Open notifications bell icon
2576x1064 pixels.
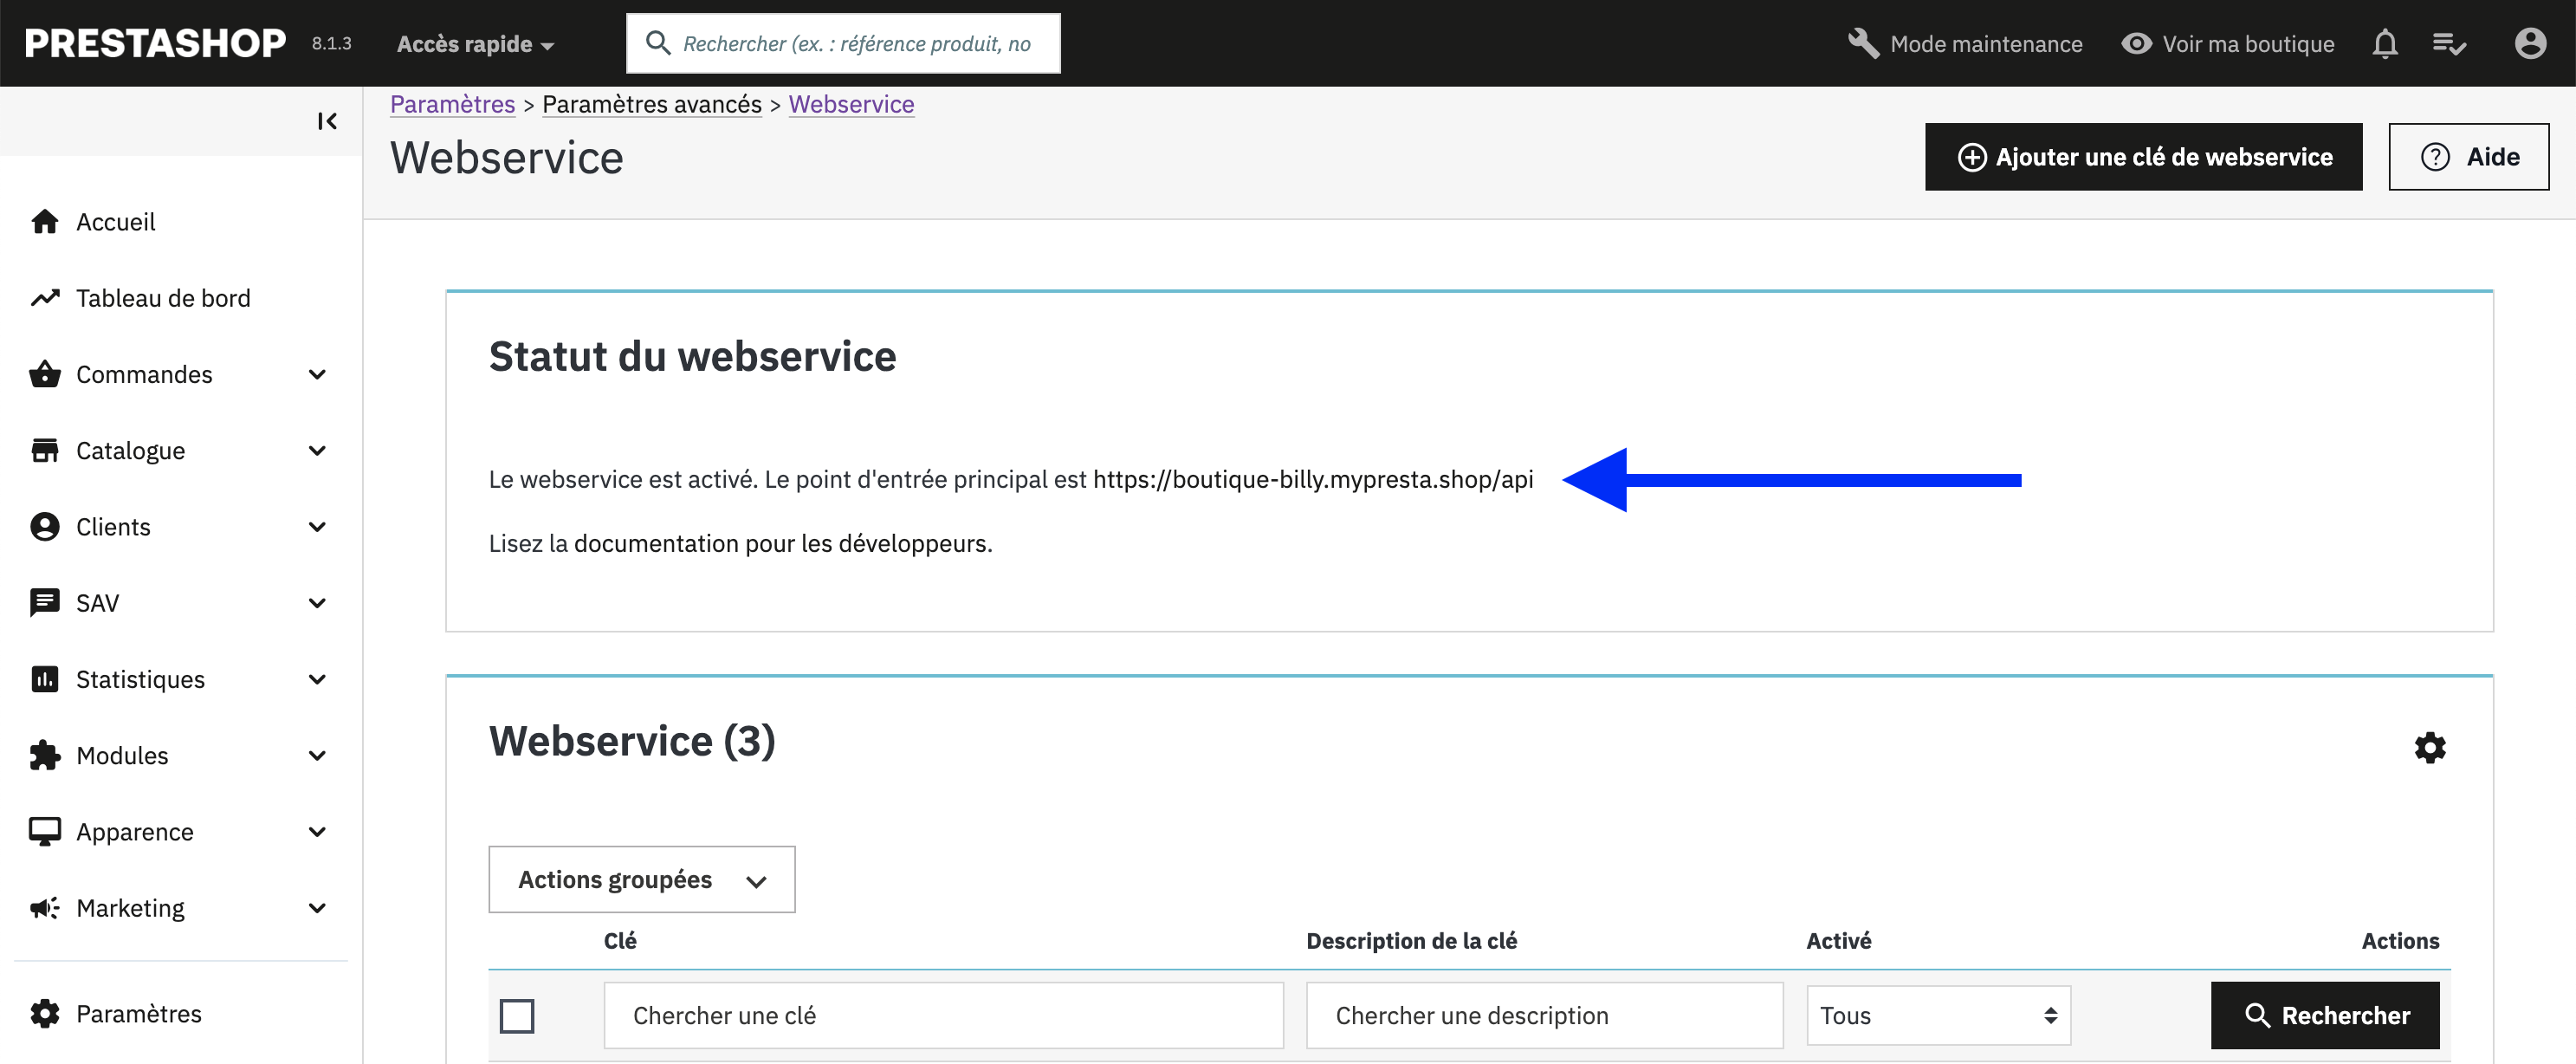[x=2384, y=44]
